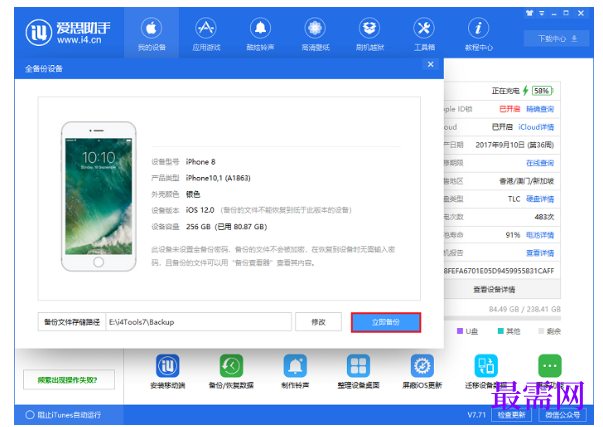Open the 刷机越狱 dropbox-style icon
Viewport: 603px width, 427px height.
click(x=370, y=28)
